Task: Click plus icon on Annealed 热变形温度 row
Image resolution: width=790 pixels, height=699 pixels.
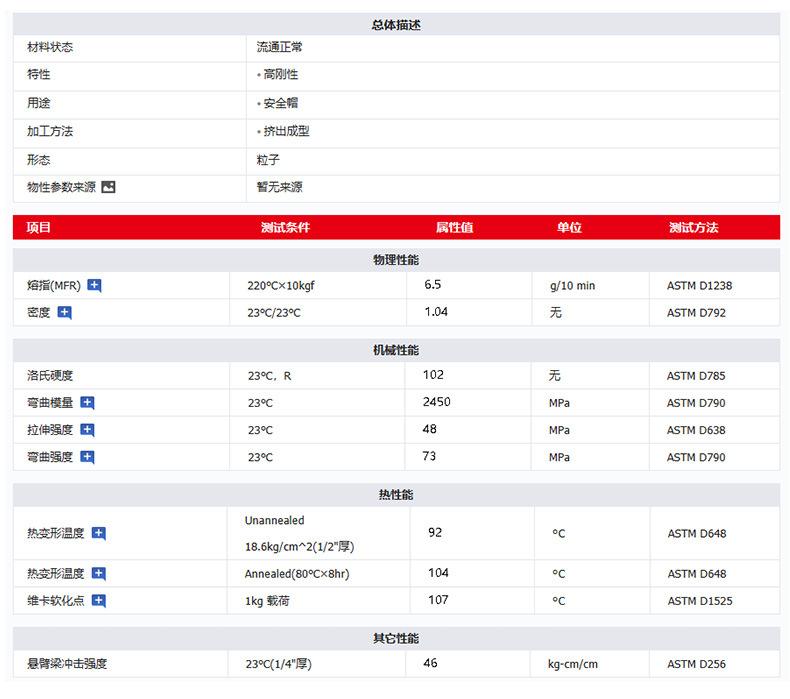Action: point(99,574)
